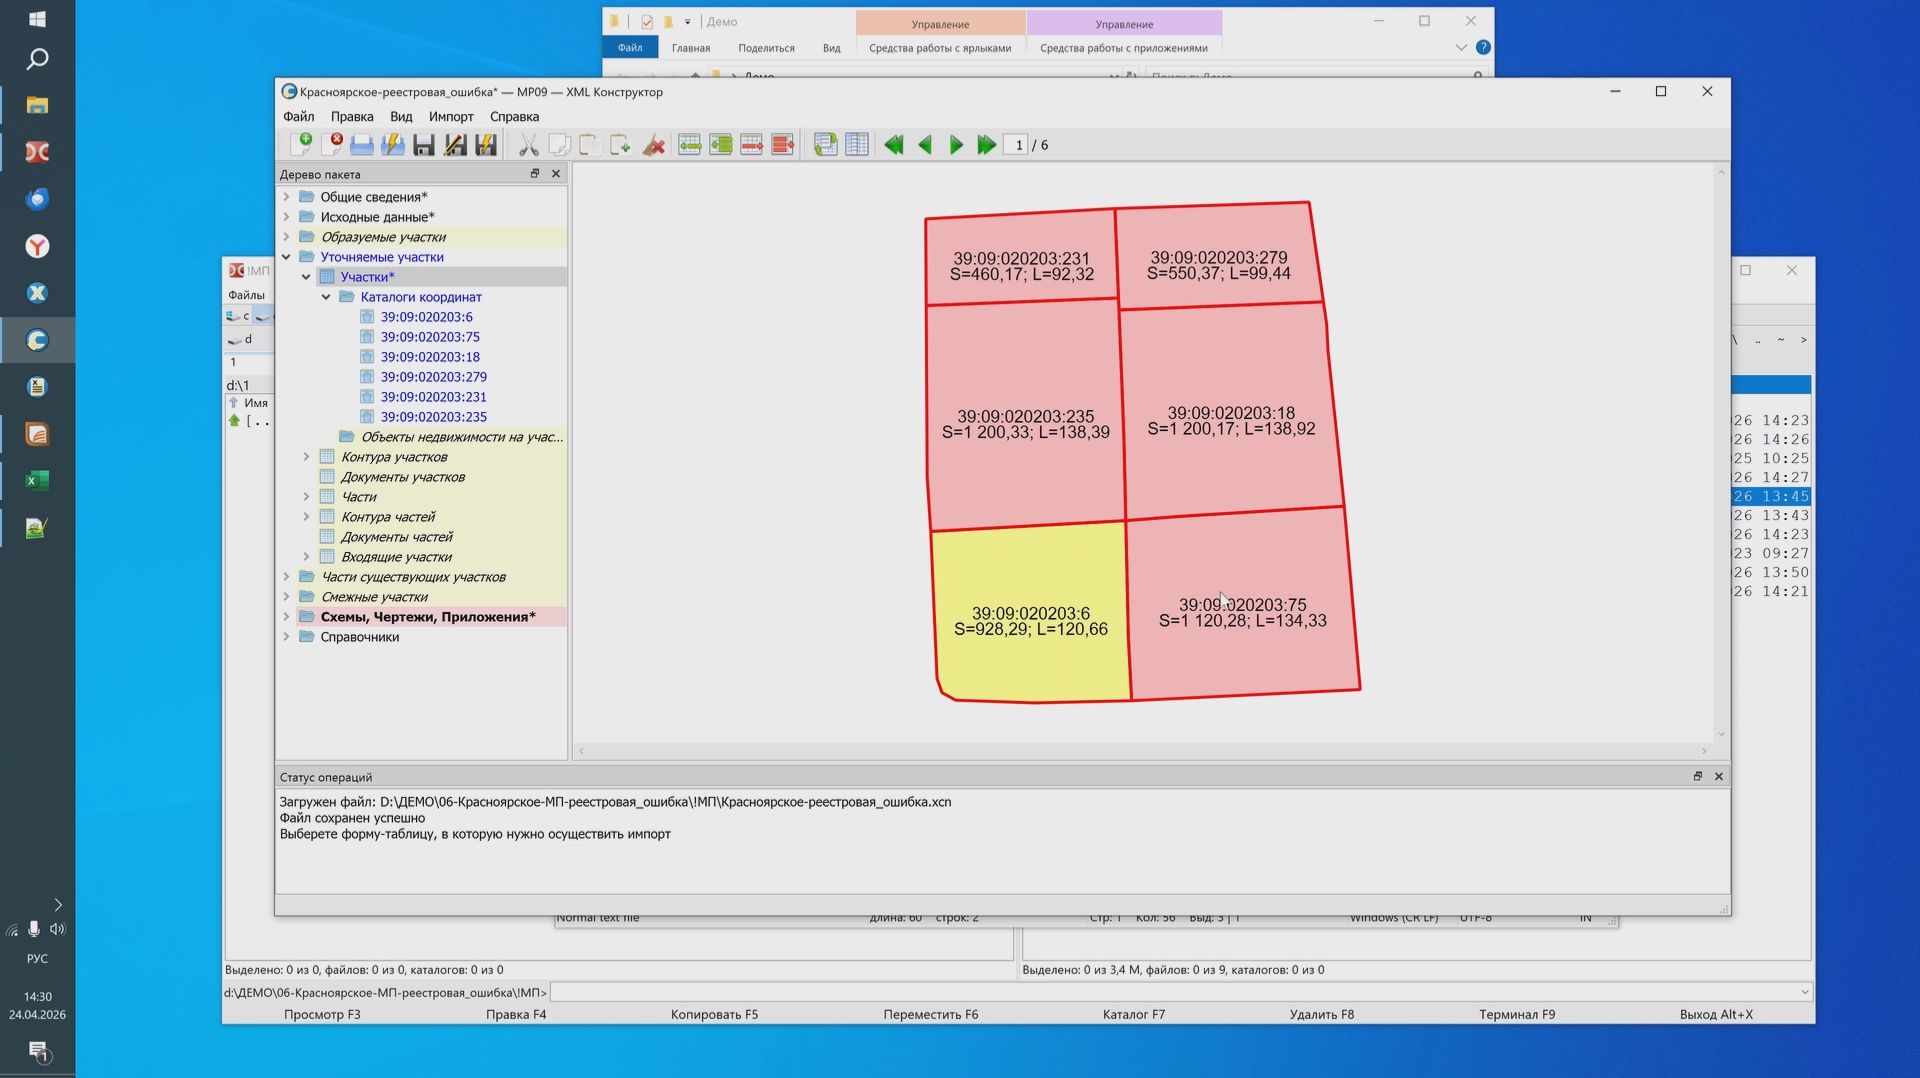Close the Дерево пакета panel
Viewport: 1920px width, 1078px height.
point(556,174)
